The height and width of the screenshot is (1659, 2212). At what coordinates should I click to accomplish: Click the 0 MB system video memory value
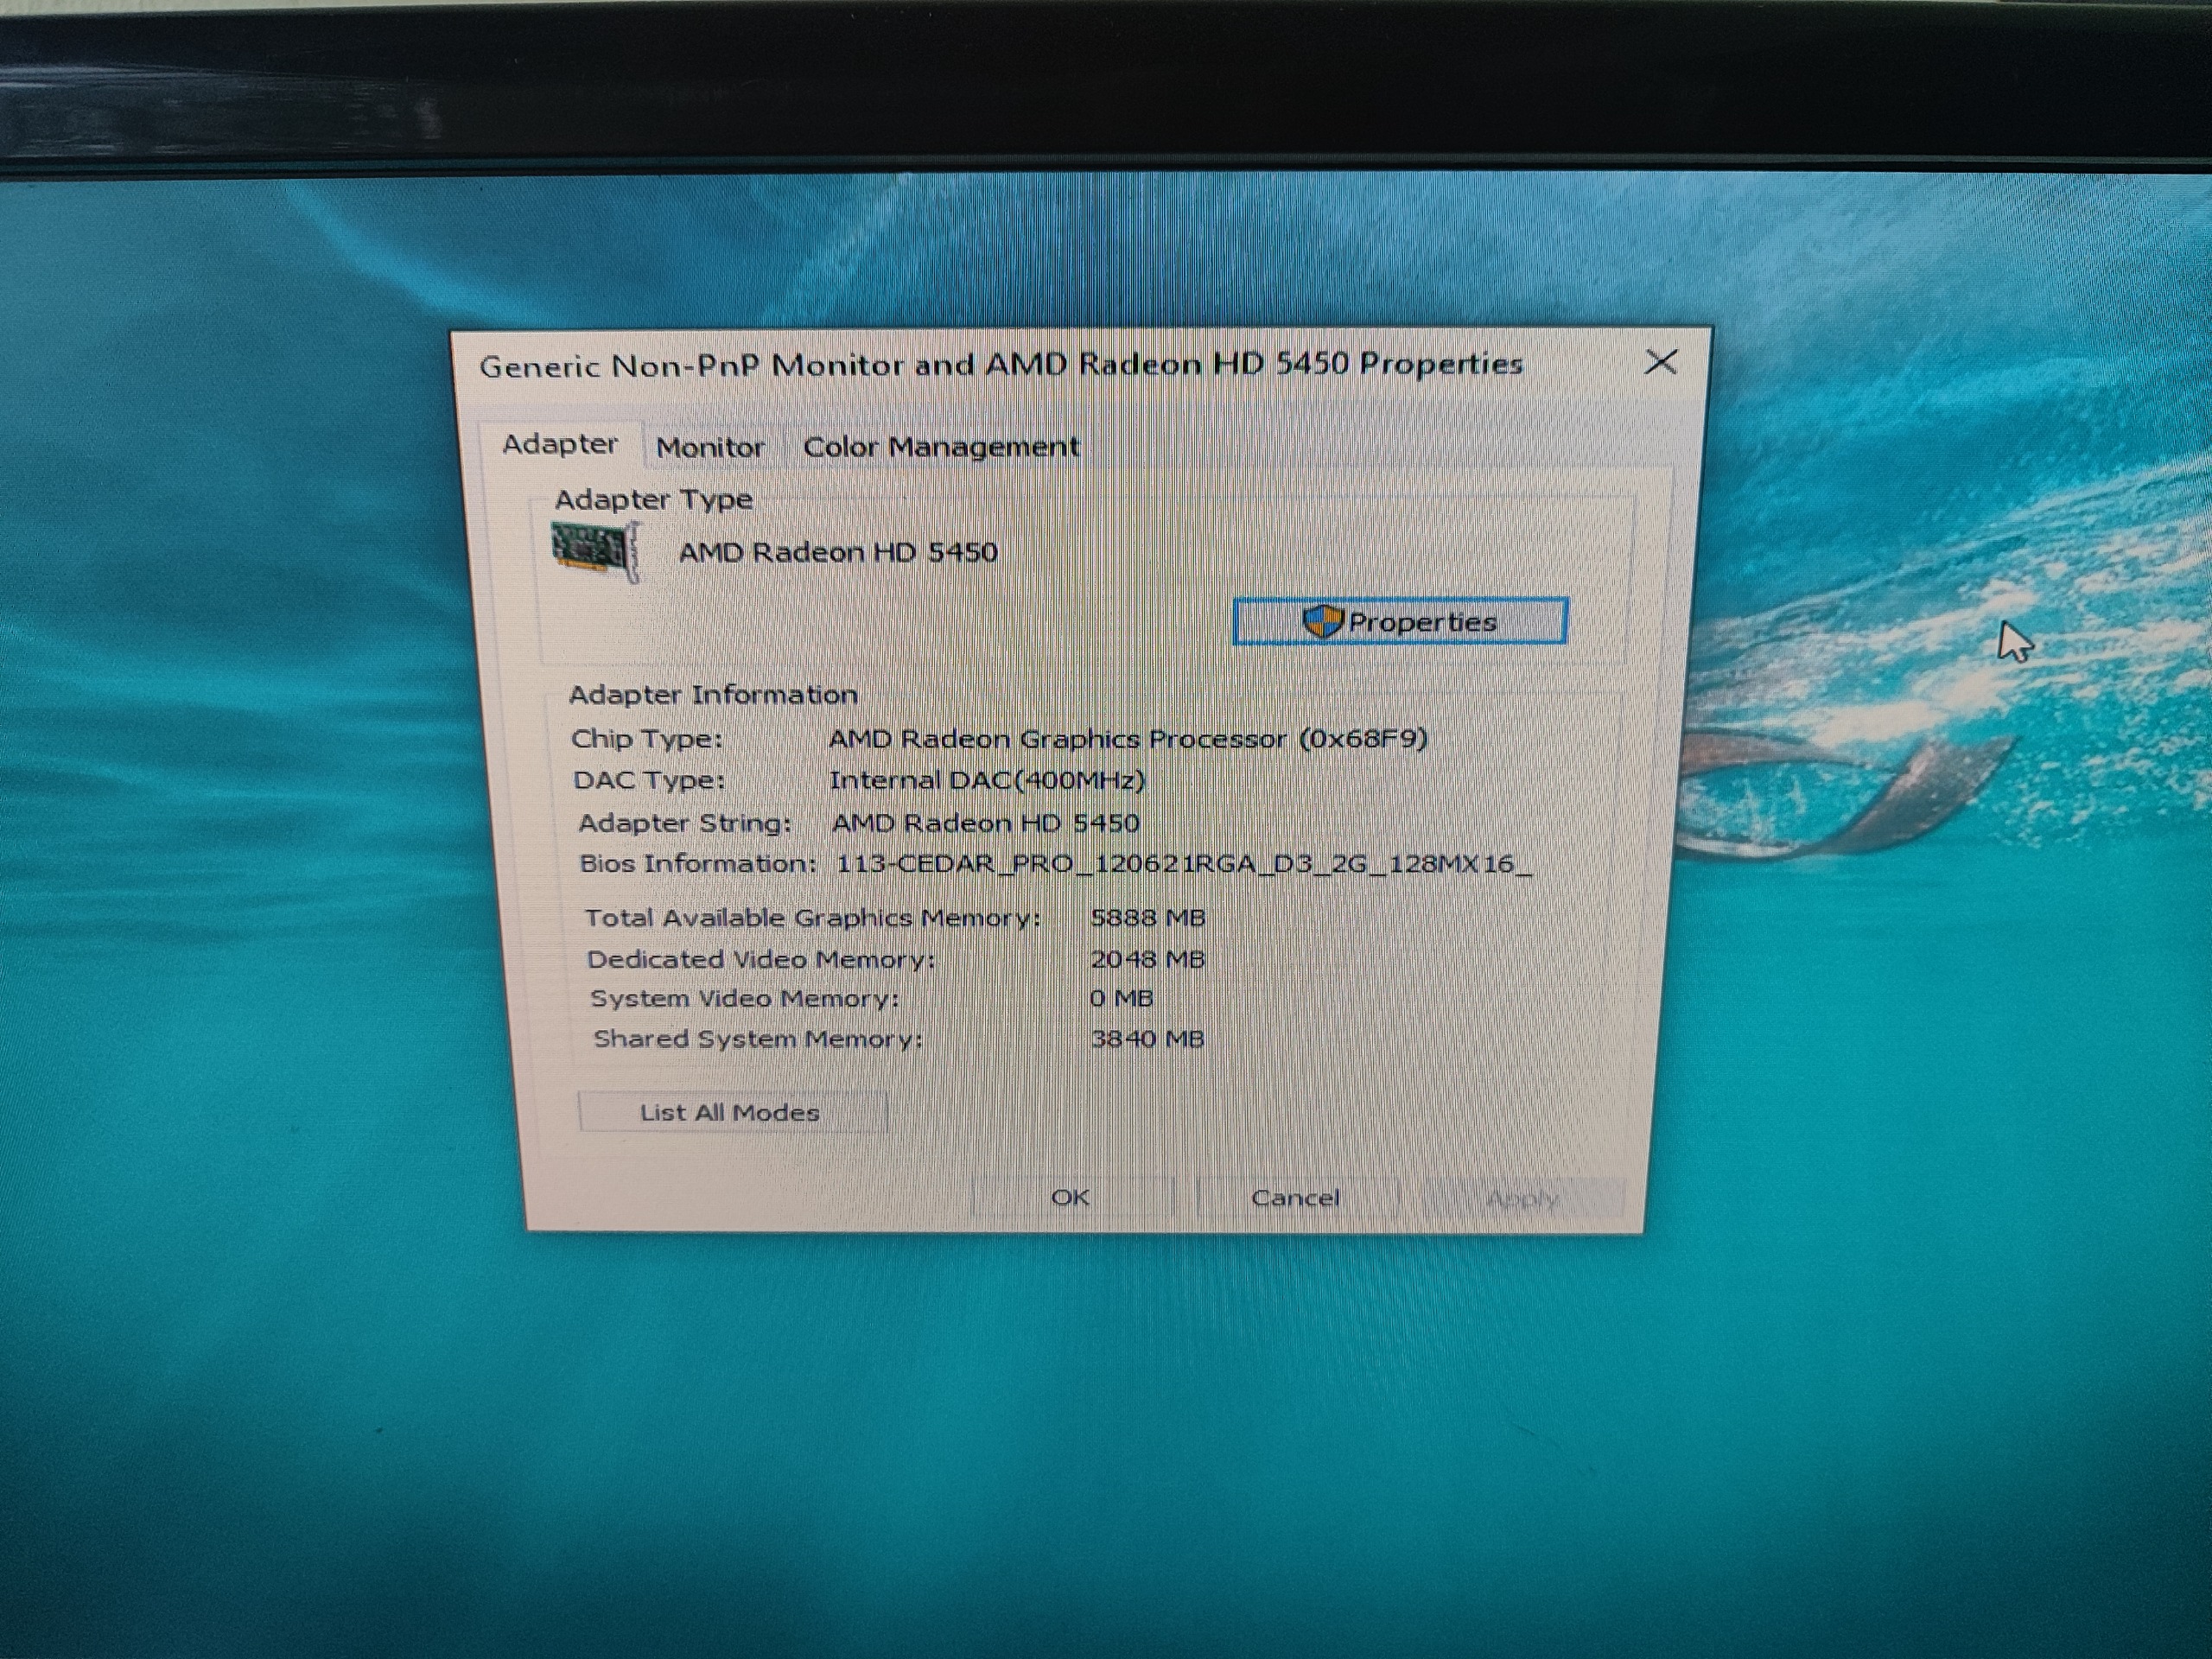click(1121, 998)
